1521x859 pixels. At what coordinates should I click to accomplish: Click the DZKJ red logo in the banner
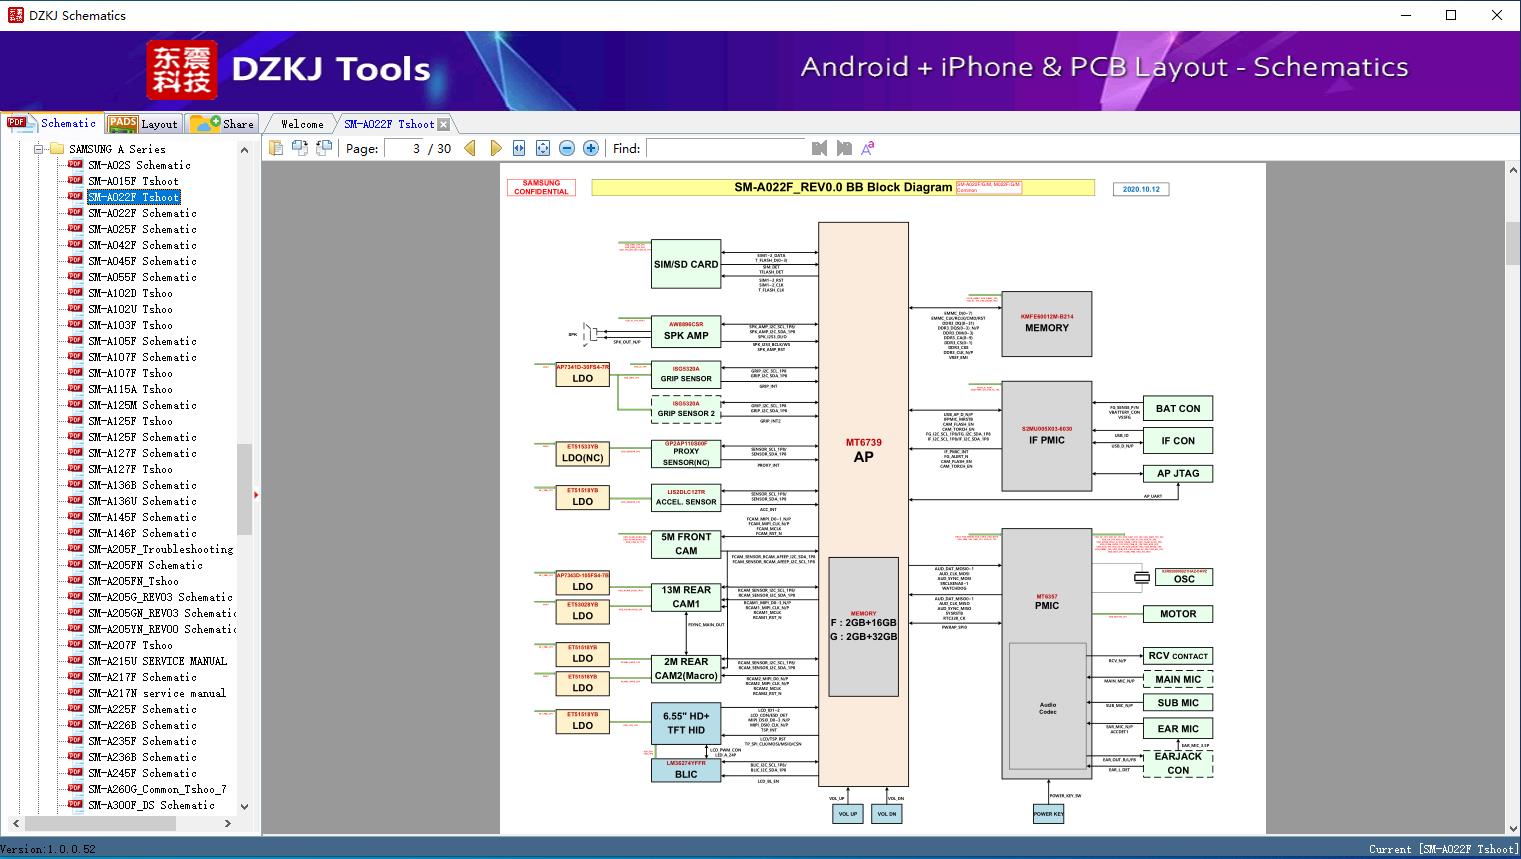[x=181, y=70]
